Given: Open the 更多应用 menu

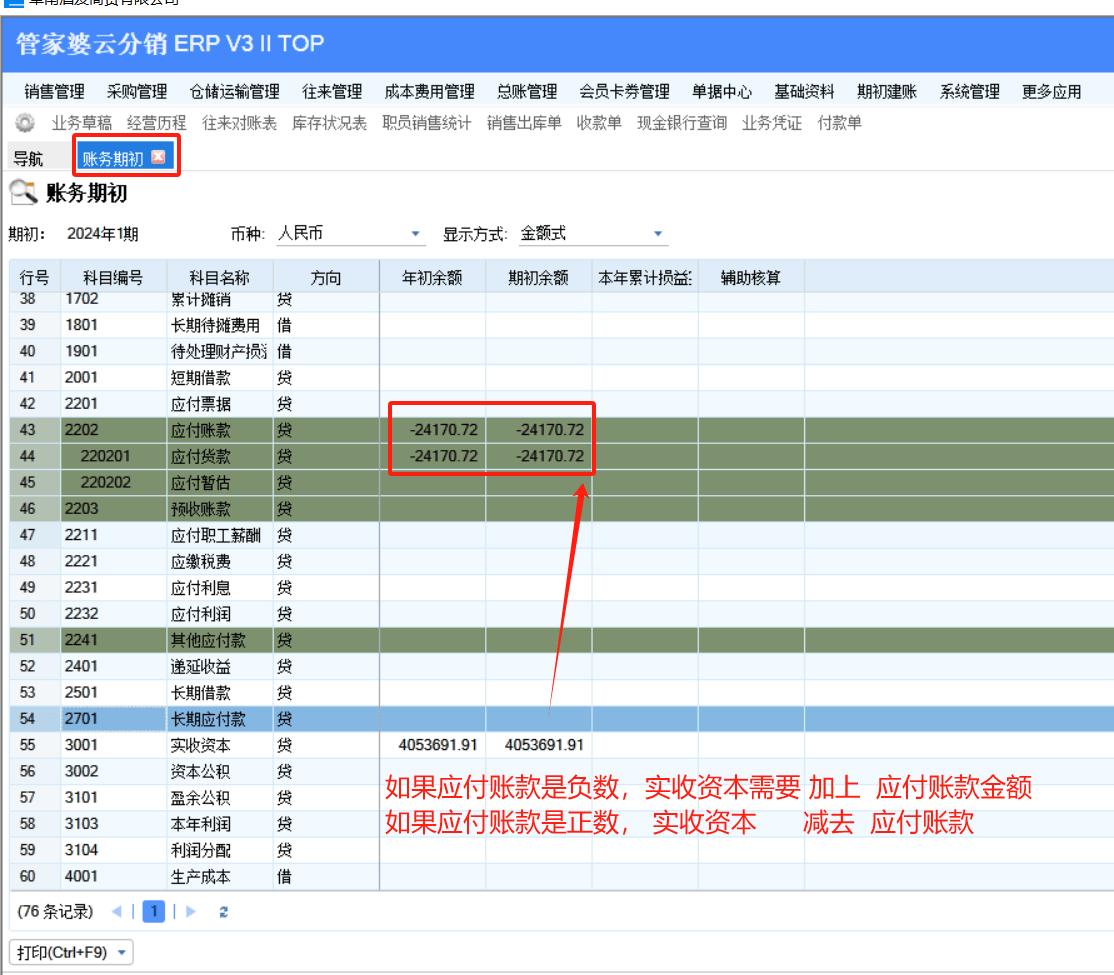Looking at the screenshot, I should tap(1052, 92).
